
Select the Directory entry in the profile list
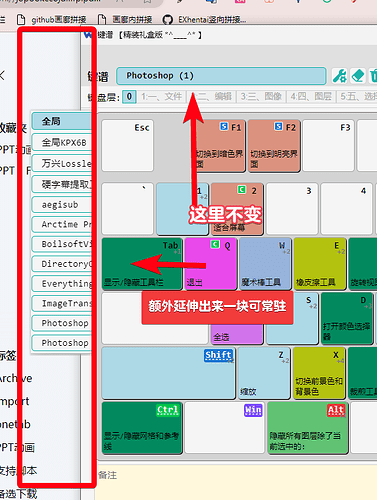[62, 264]
